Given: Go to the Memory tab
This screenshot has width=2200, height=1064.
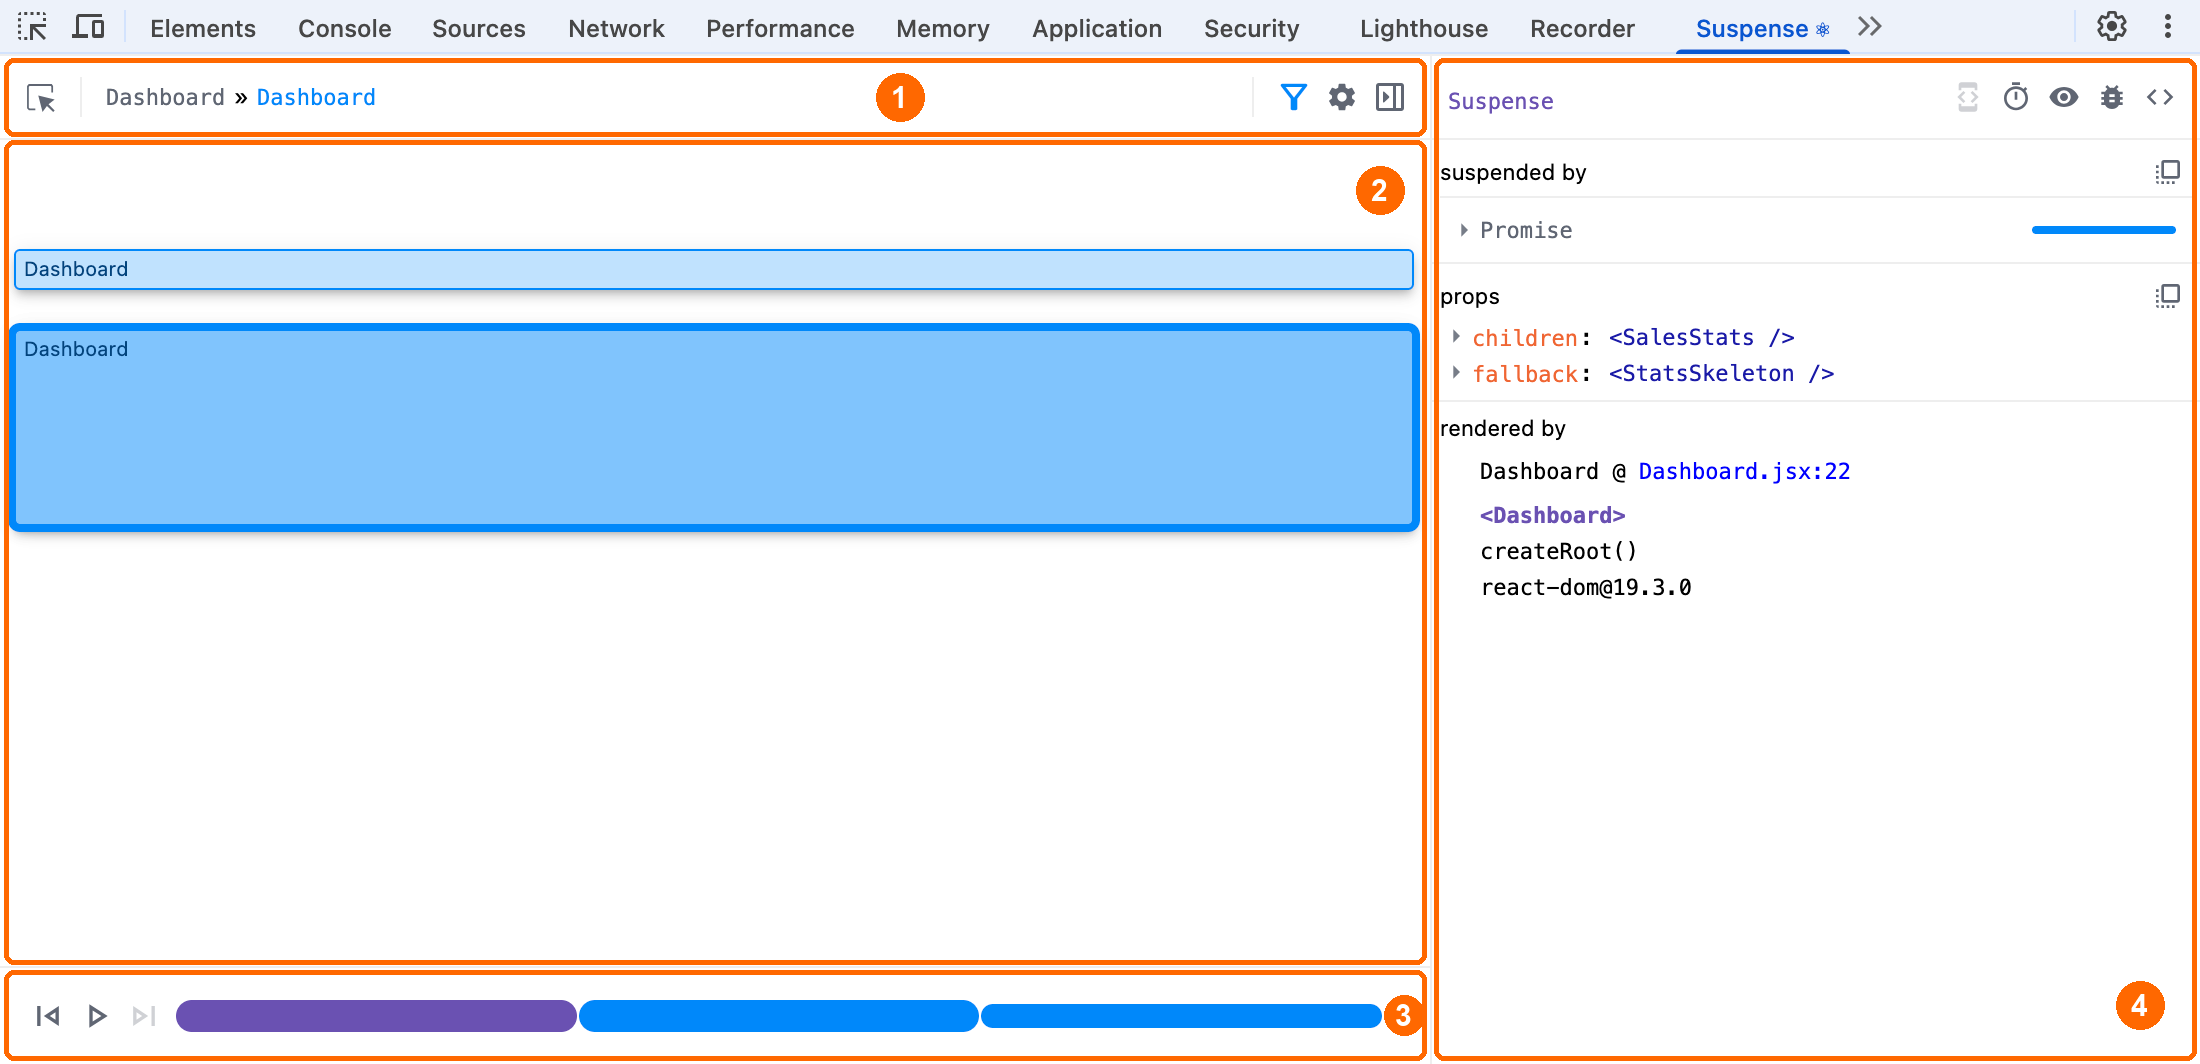Looking at the screenshot, I should pos(943,28).
